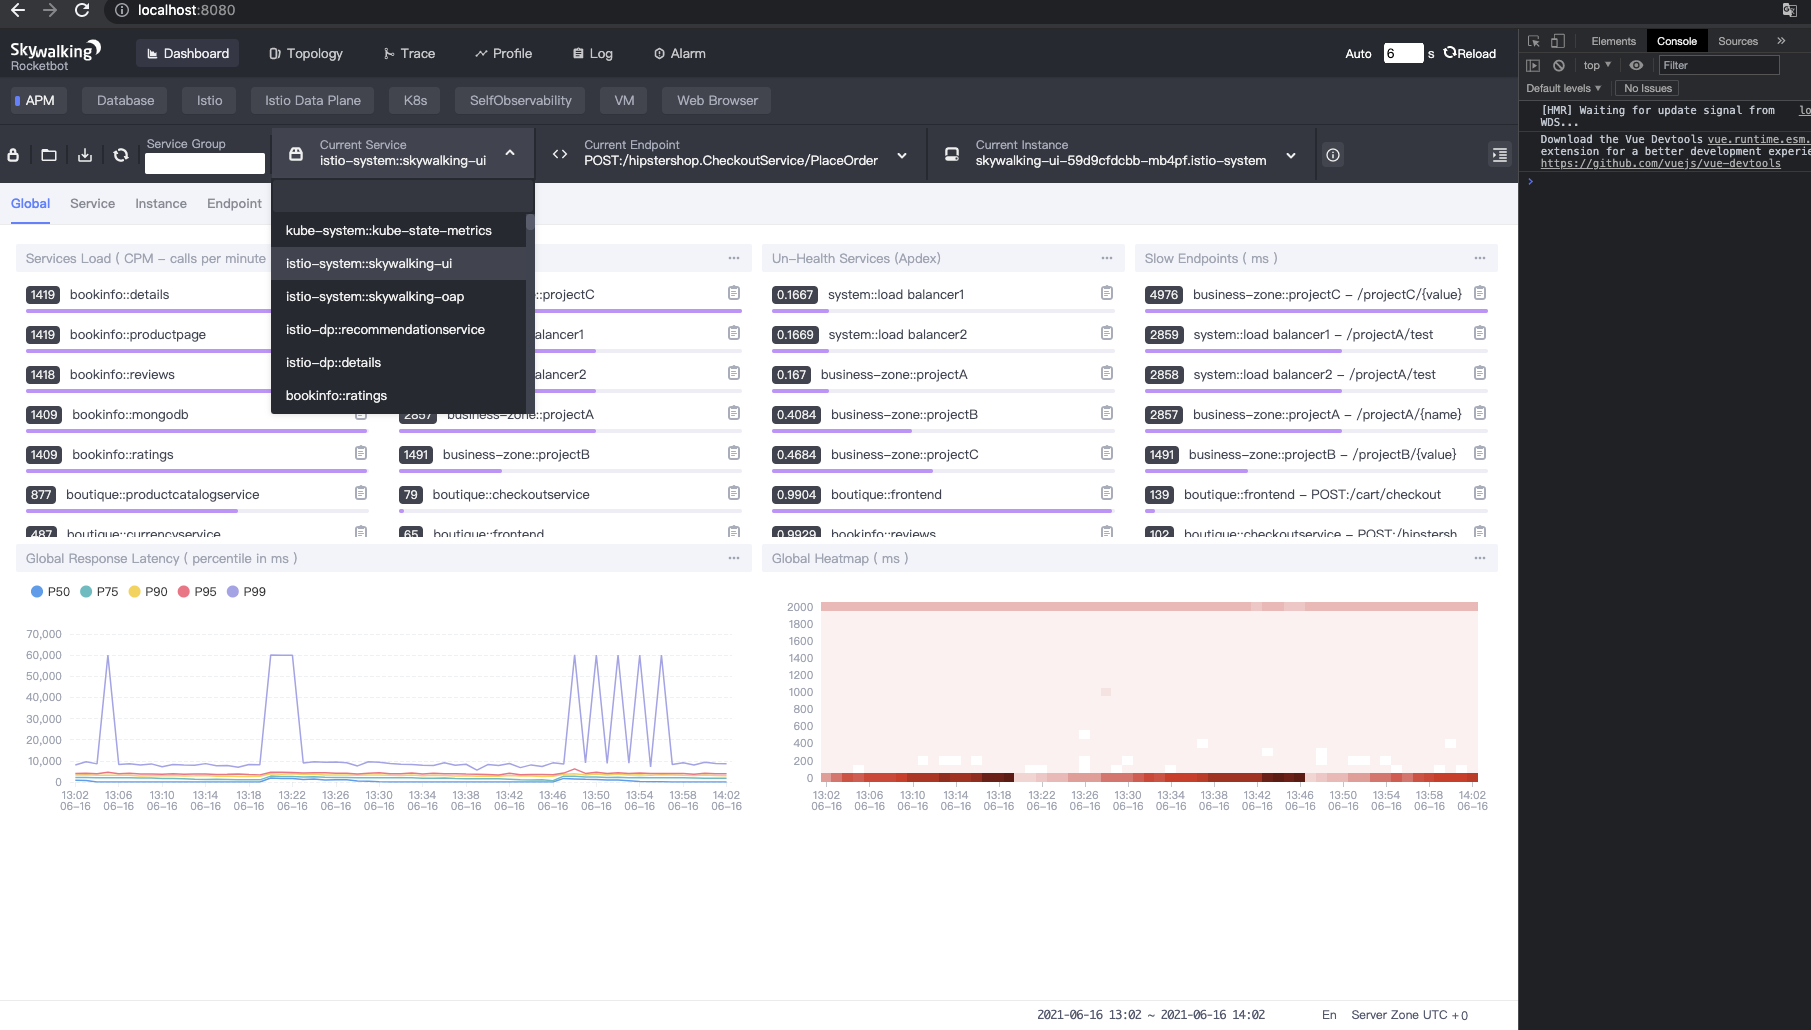Click the lock icon in the dashboard toolbar
The image size is (1811, 1030).
point(13,155)
